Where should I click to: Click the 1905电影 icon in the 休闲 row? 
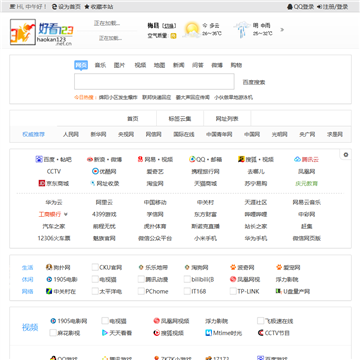pyautogui.click(x=49, y=279)
